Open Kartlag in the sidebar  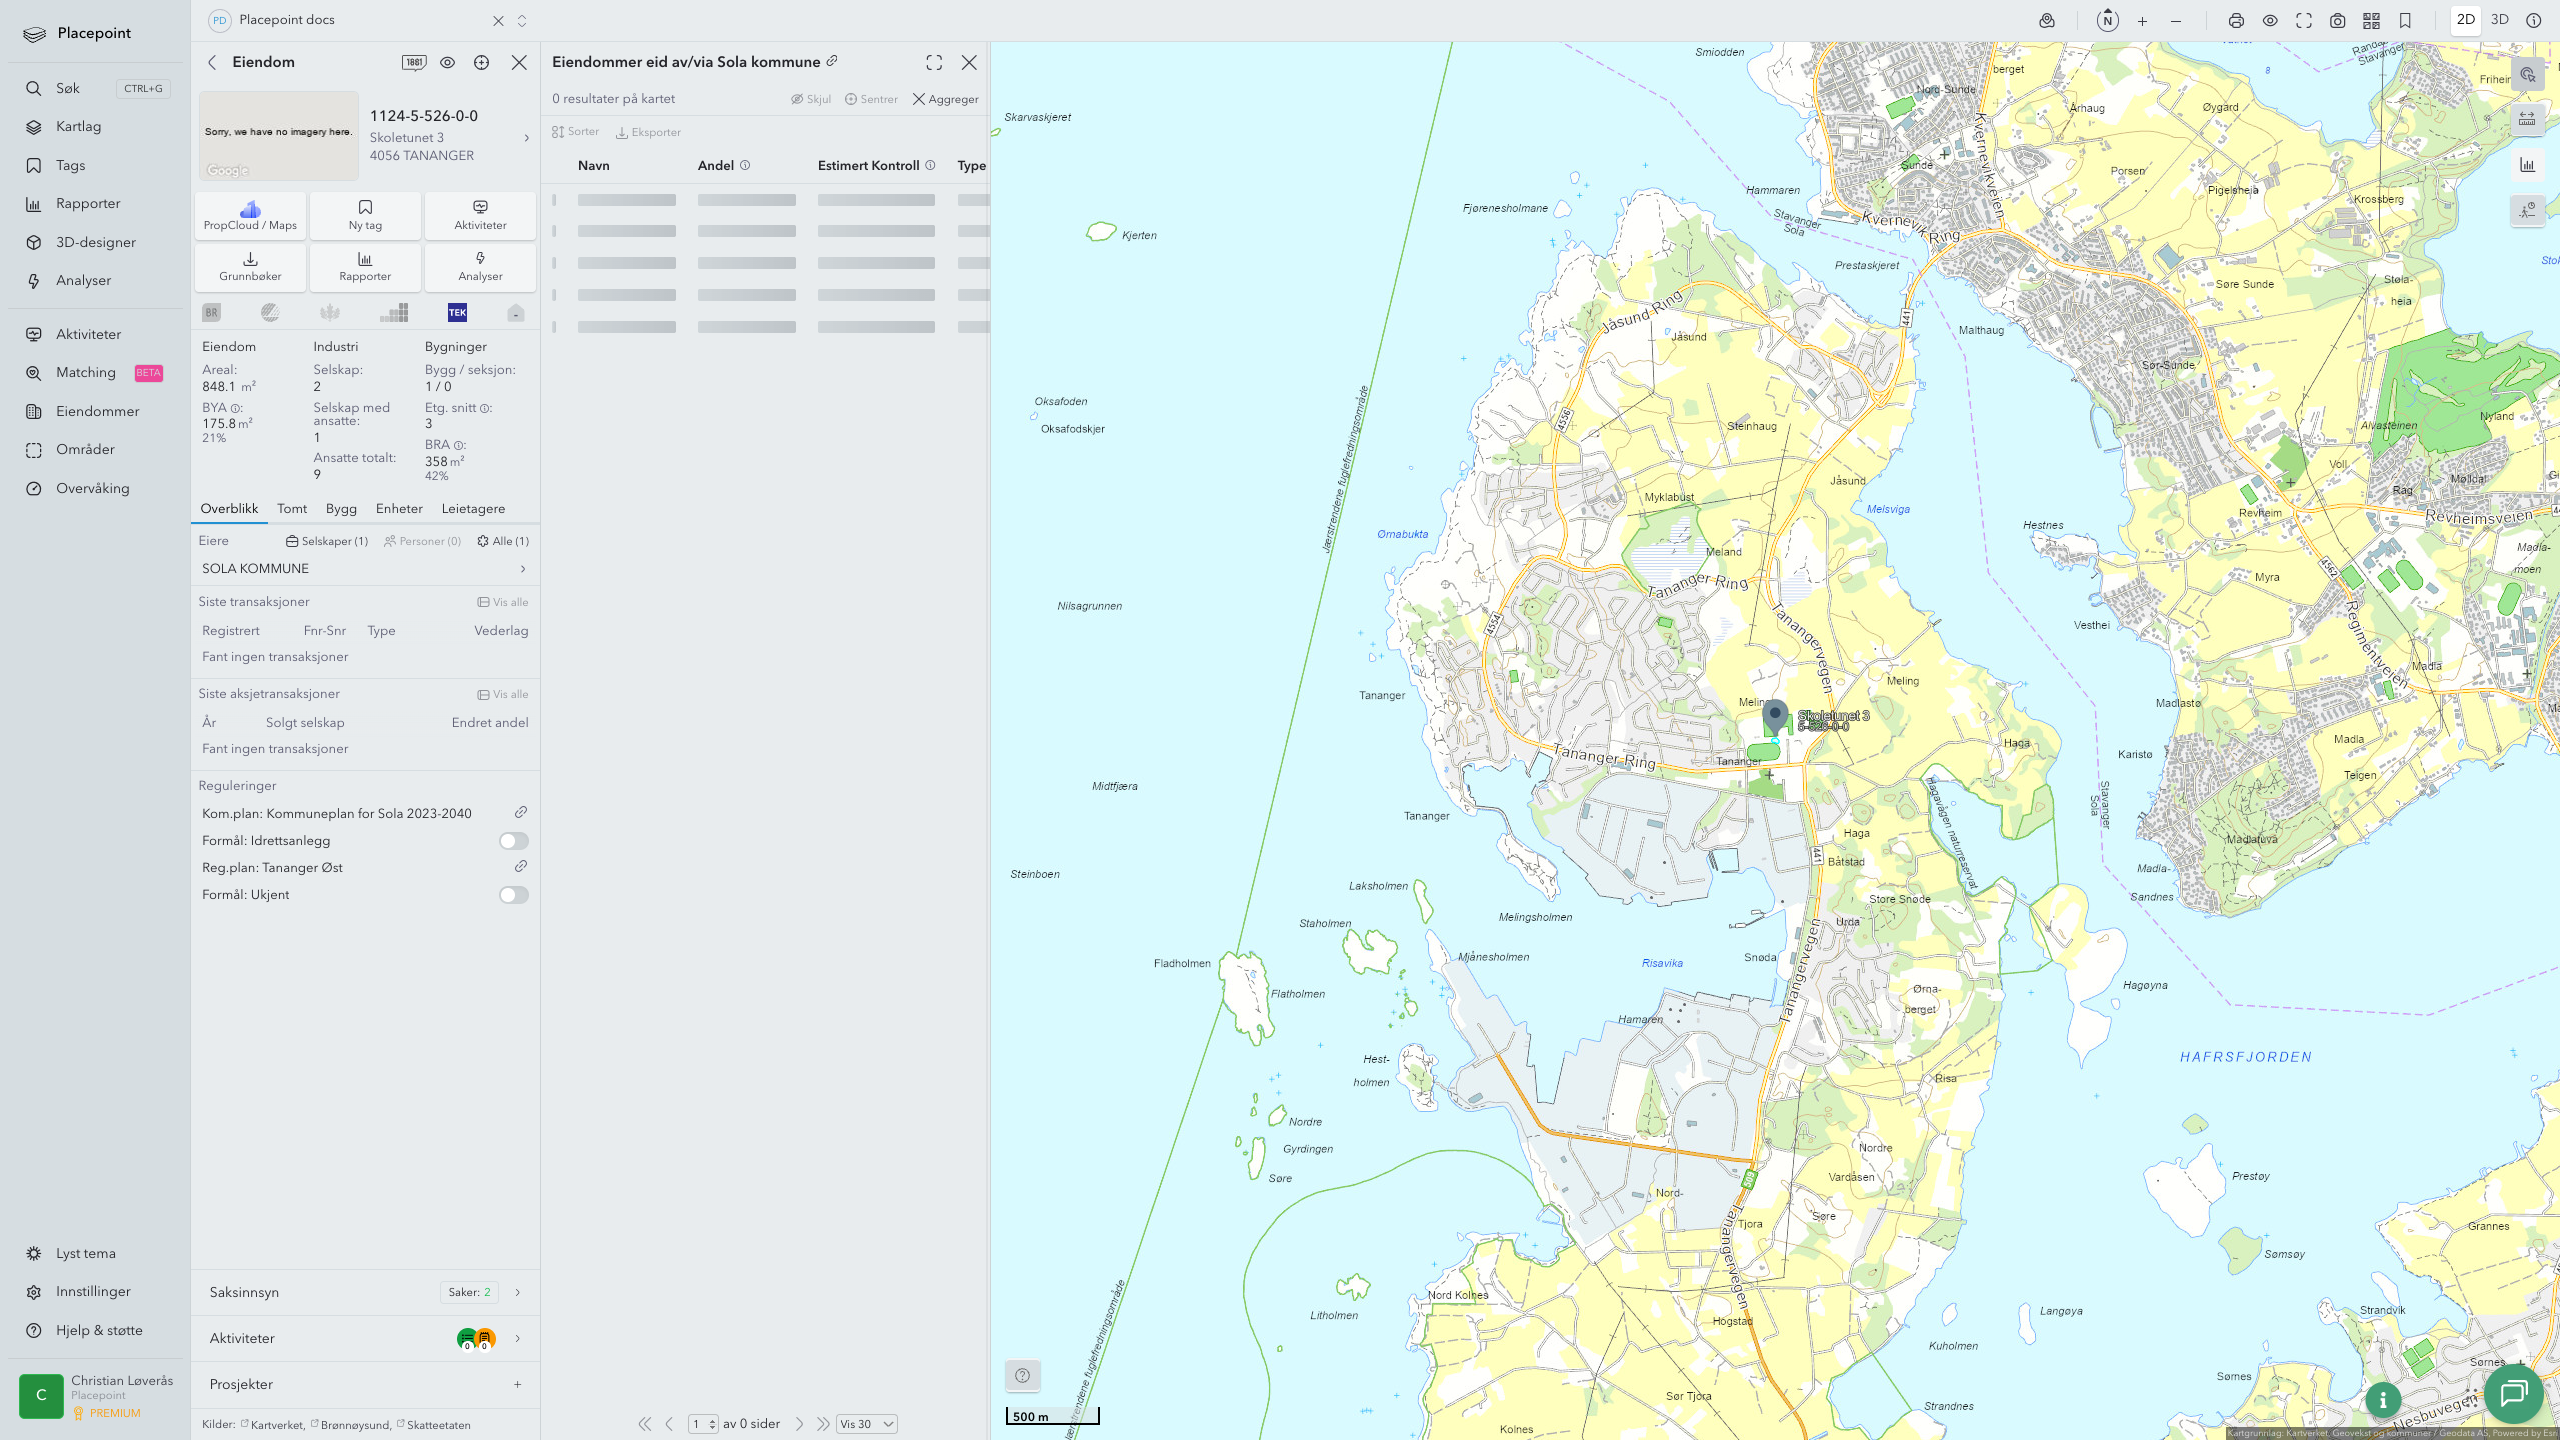tap(78, 127)
